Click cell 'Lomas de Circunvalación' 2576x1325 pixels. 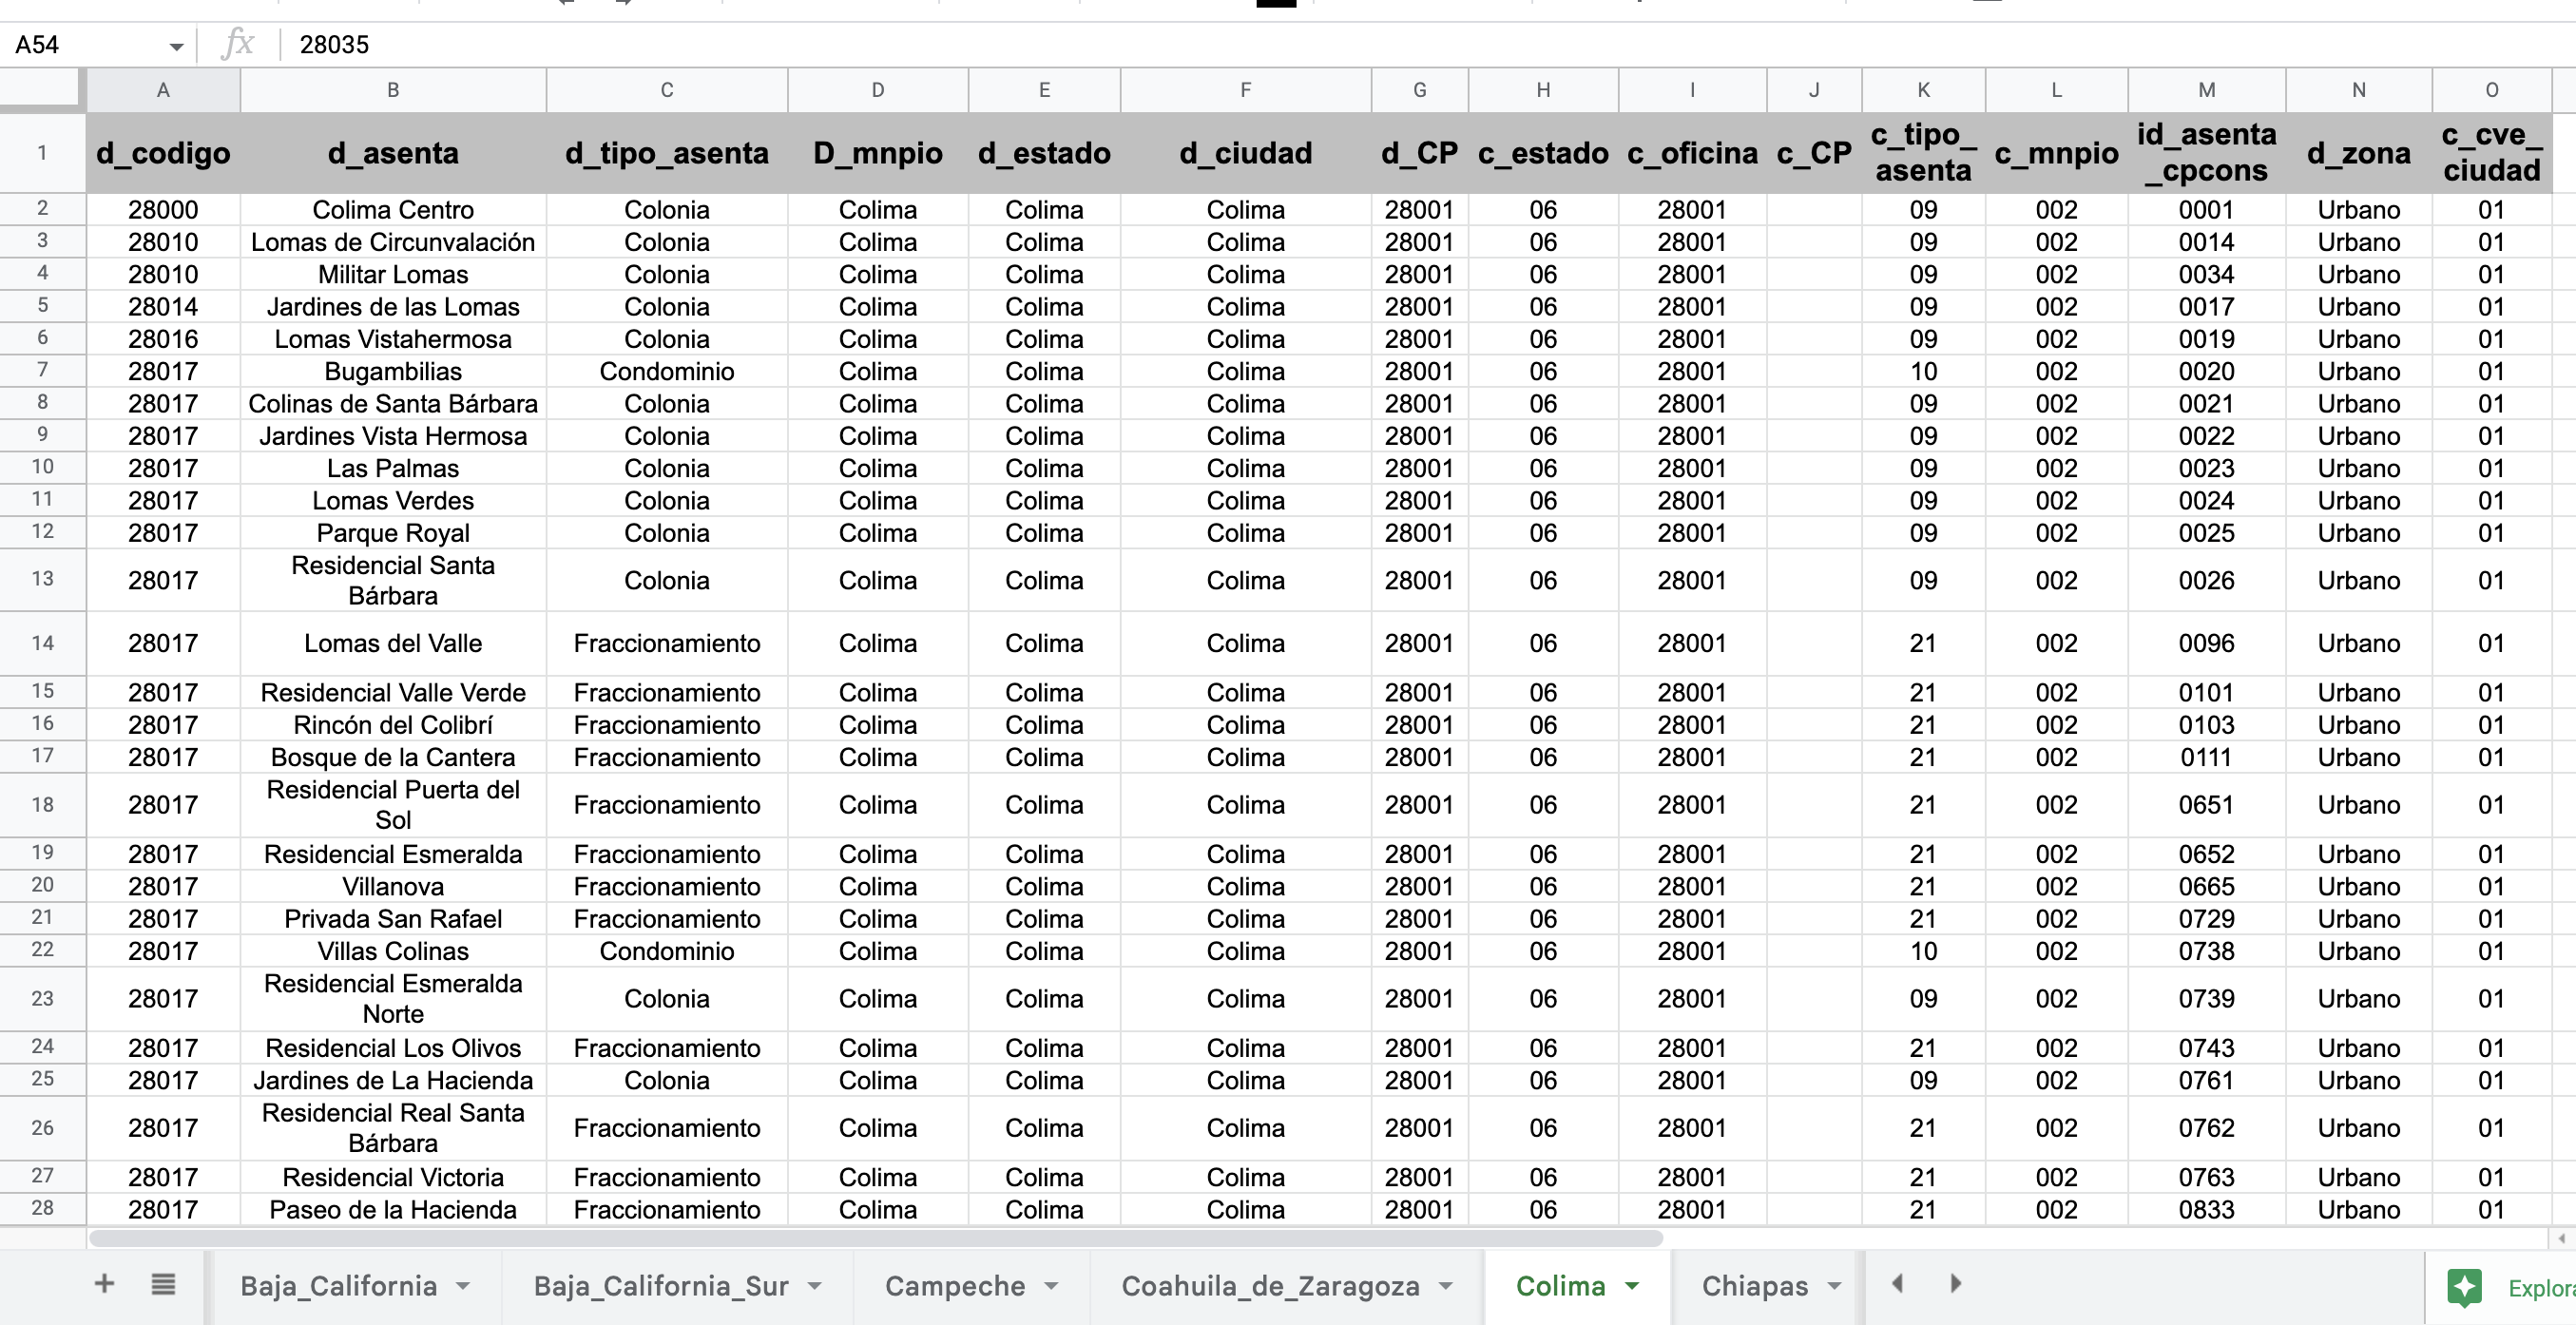(393, 242)
